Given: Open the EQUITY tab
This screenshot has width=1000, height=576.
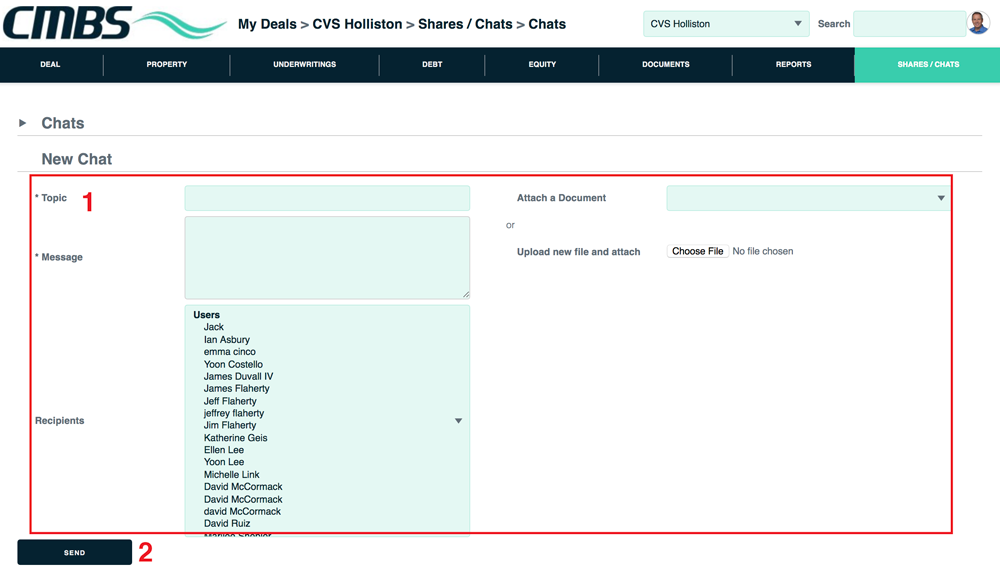Looking at the screenshot, I should [542, 64].
